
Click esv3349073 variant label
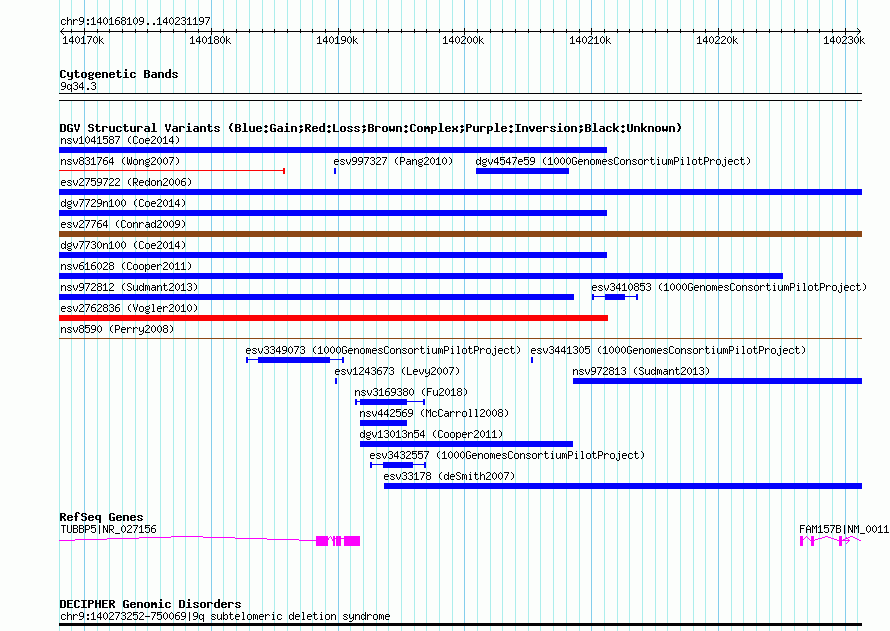383,350
